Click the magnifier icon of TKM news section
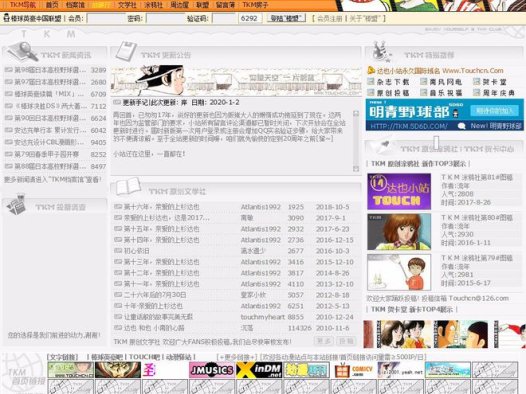 click(23, 51)
